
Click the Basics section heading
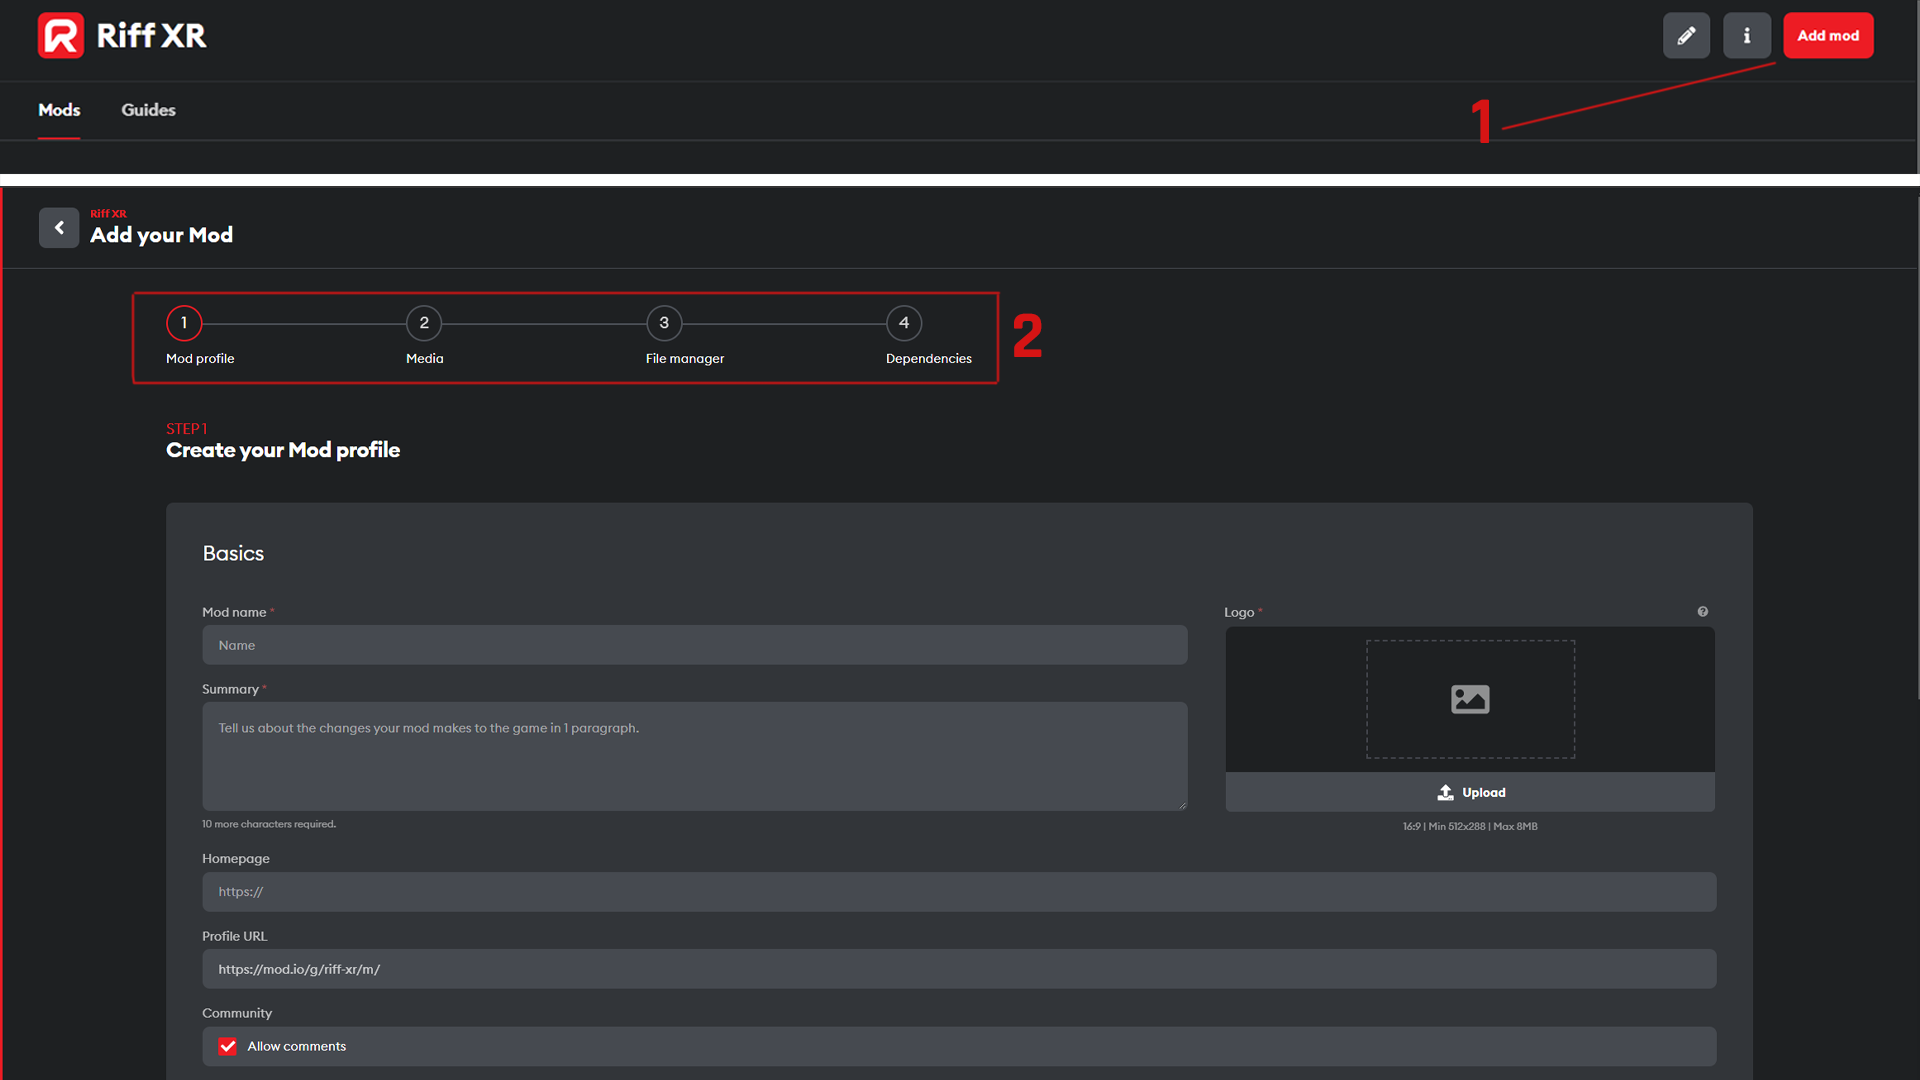(x=233, y=553)
